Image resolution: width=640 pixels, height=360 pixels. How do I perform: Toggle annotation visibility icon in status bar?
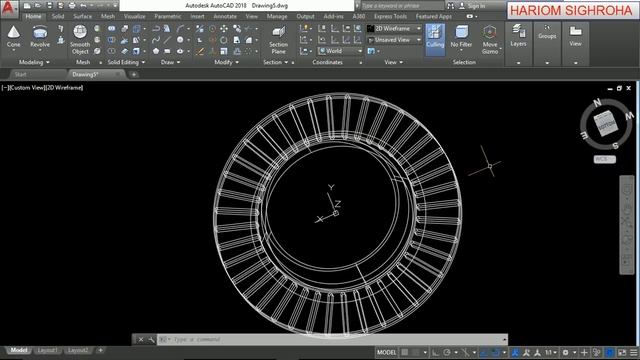pyautogui.click(x=527, y=352)
